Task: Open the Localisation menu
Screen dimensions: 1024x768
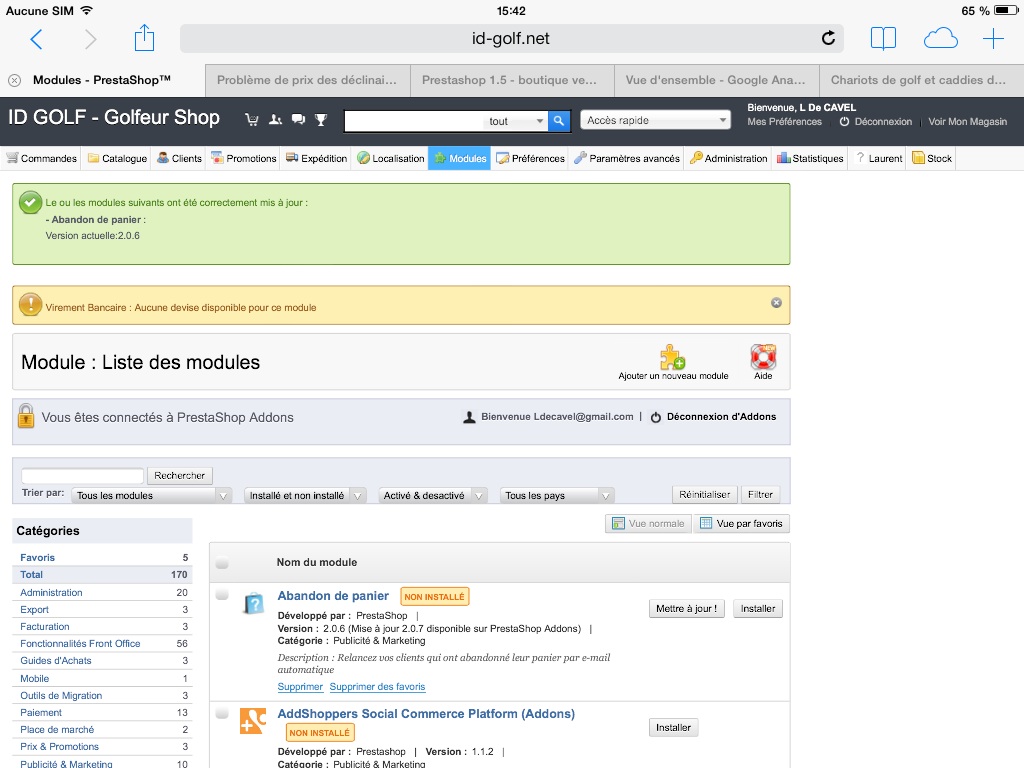Action: [x=391, y=159]
